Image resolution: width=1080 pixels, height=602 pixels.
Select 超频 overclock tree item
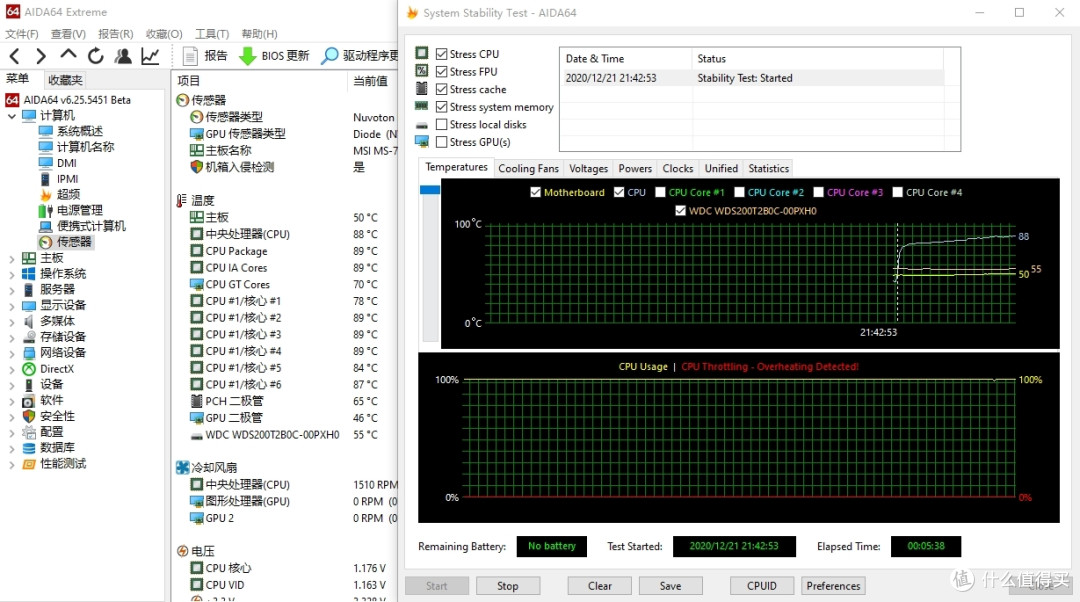68,194
